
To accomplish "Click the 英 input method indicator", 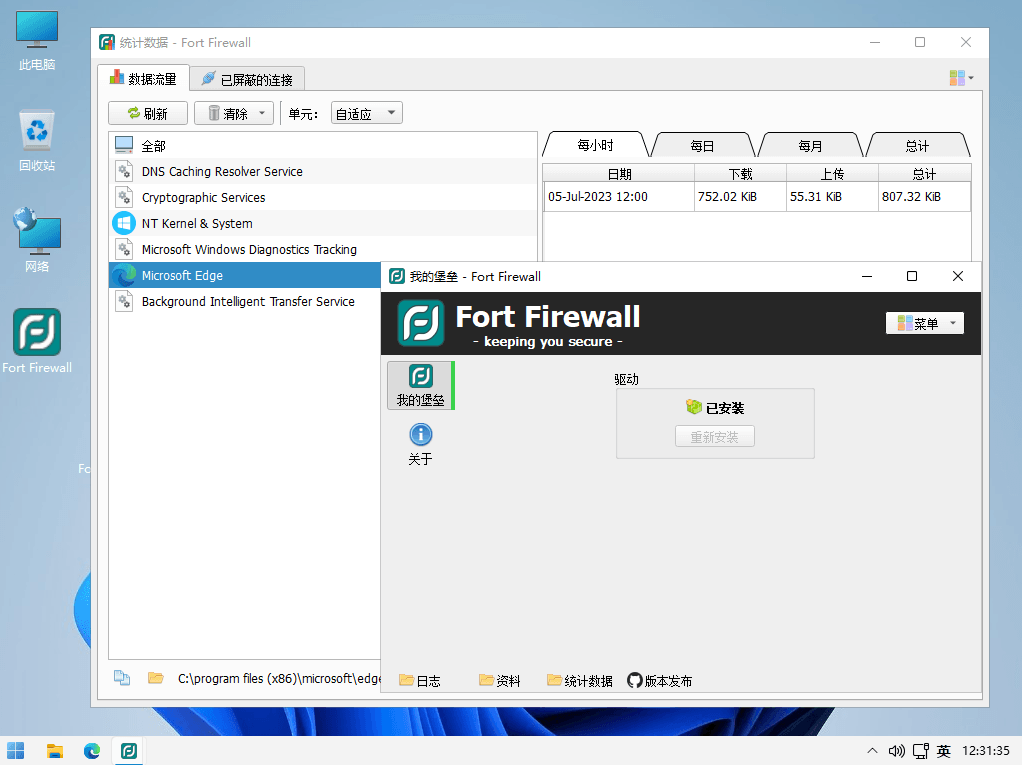I will [x=943, y=751].
